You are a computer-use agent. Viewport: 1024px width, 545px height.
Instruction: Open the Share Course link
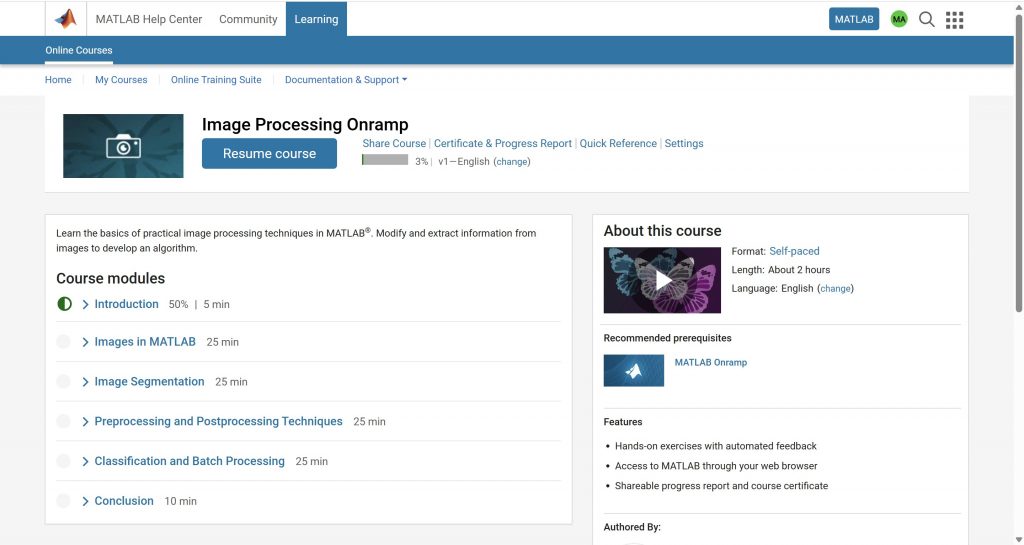[394, 143]
